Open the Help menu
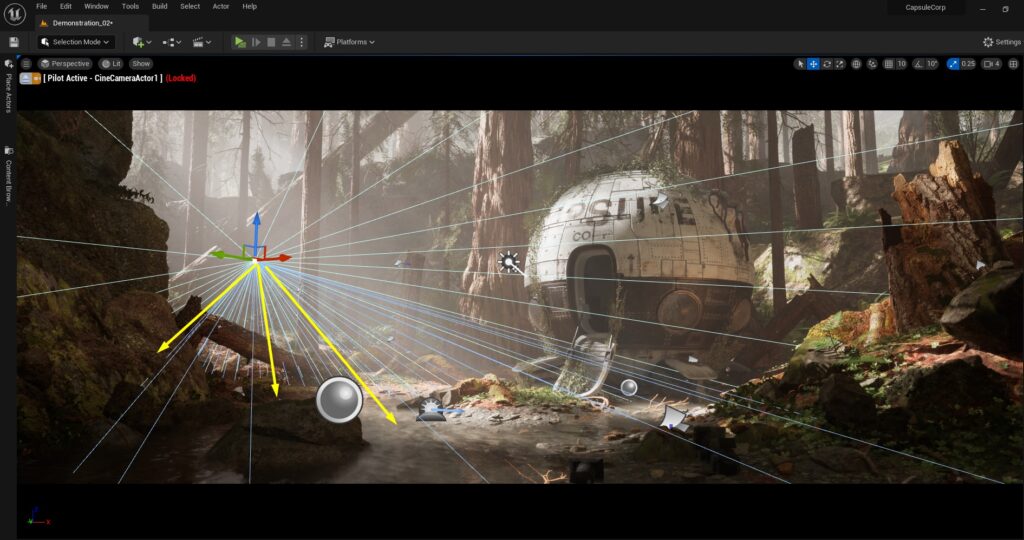 (249, 7)
